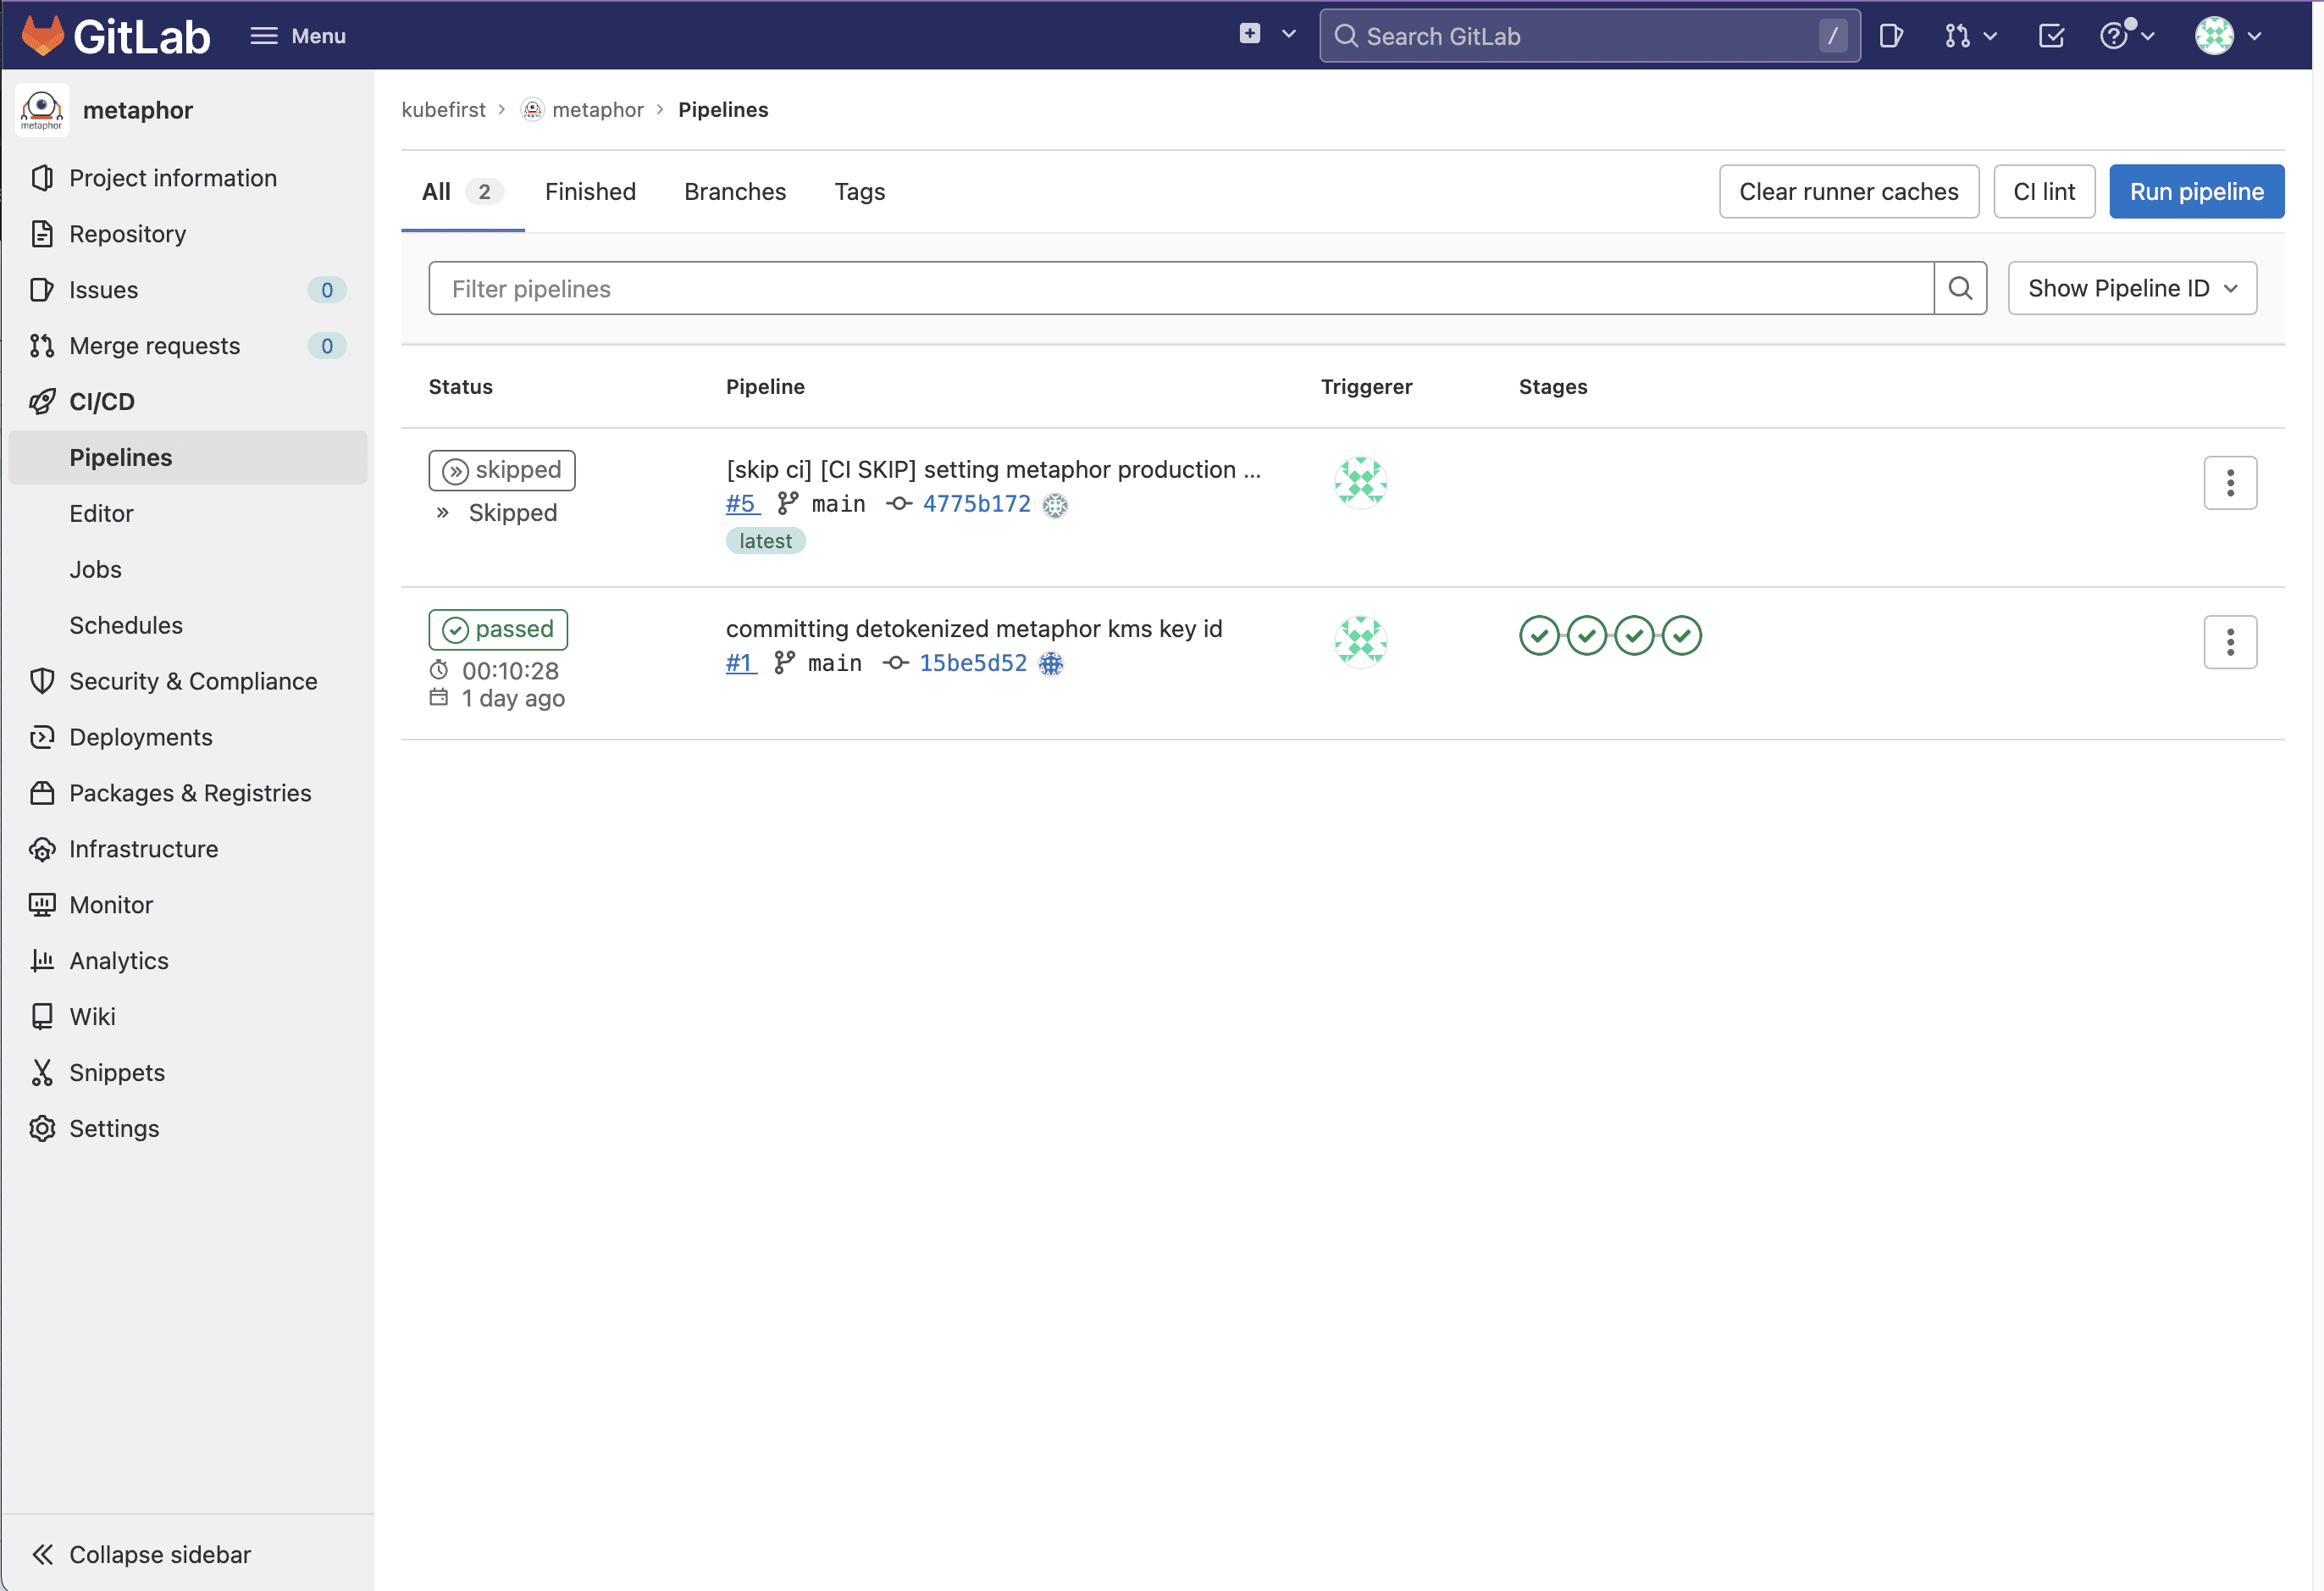The width and height of the screenshot is (2324, 1591).
Task: Open fourth passed stage of pipeline #1
Action: [1682, 636]
